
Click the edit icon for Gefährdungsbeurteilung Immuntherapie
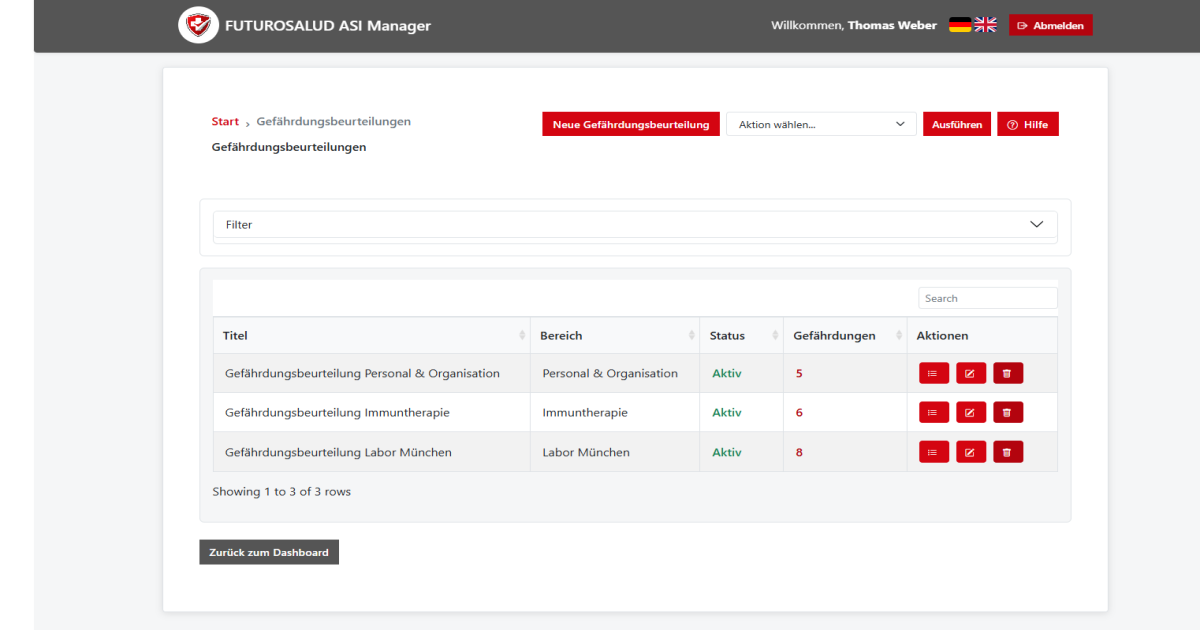tap(970, 412)
